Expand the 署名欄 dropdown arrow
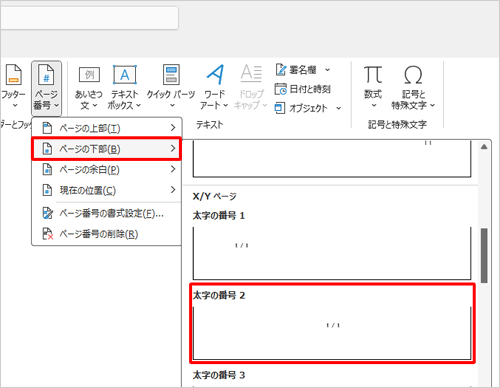 tap(327, 70)
